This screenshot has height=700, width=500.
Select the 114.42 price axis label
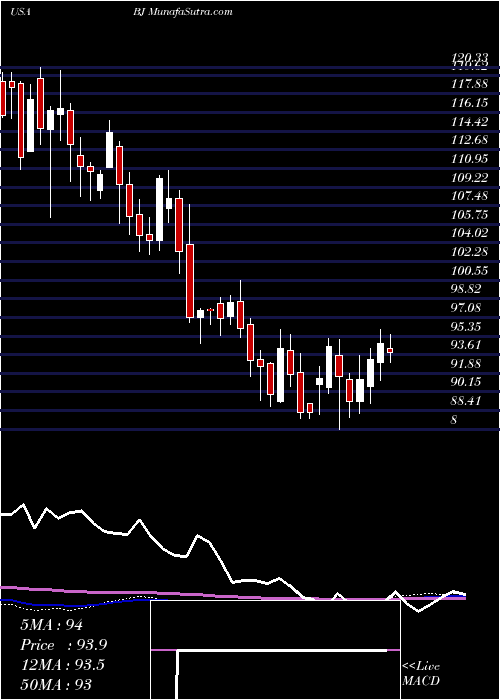coord(469,121)
